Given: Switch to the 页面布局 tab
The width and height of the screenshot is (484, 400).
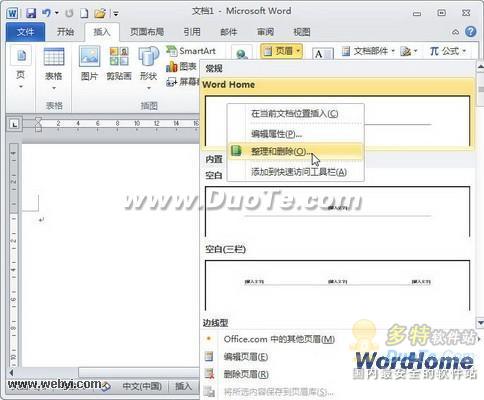Looking at the screenshot, I should [147, 32].
